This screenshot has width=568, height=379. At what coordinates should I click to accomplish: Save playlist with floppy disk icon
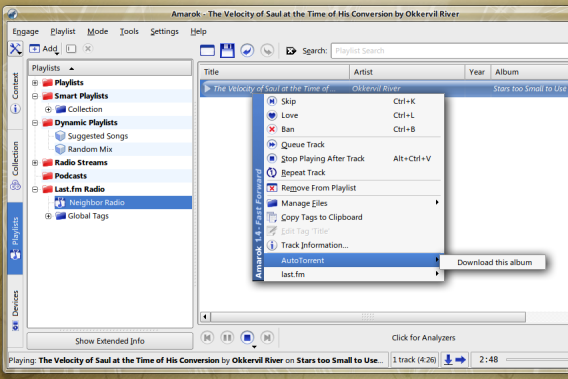227,50
